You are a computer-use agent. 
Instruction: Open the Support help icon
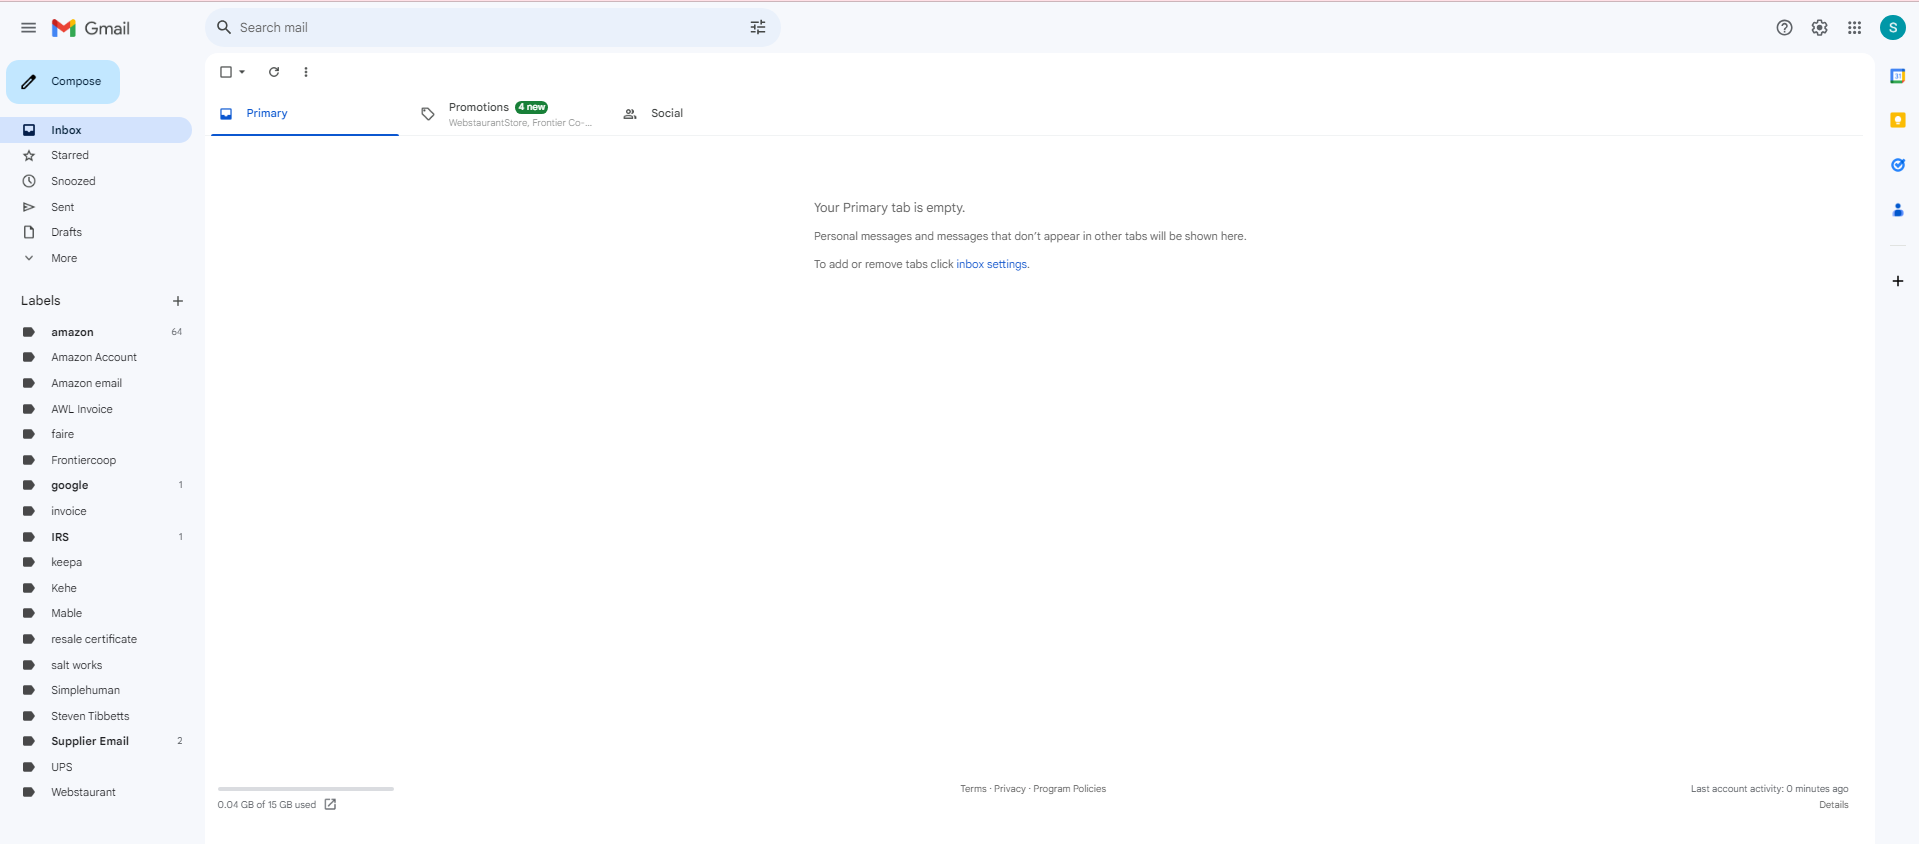pyautogui.click(x=1784, y=28)
